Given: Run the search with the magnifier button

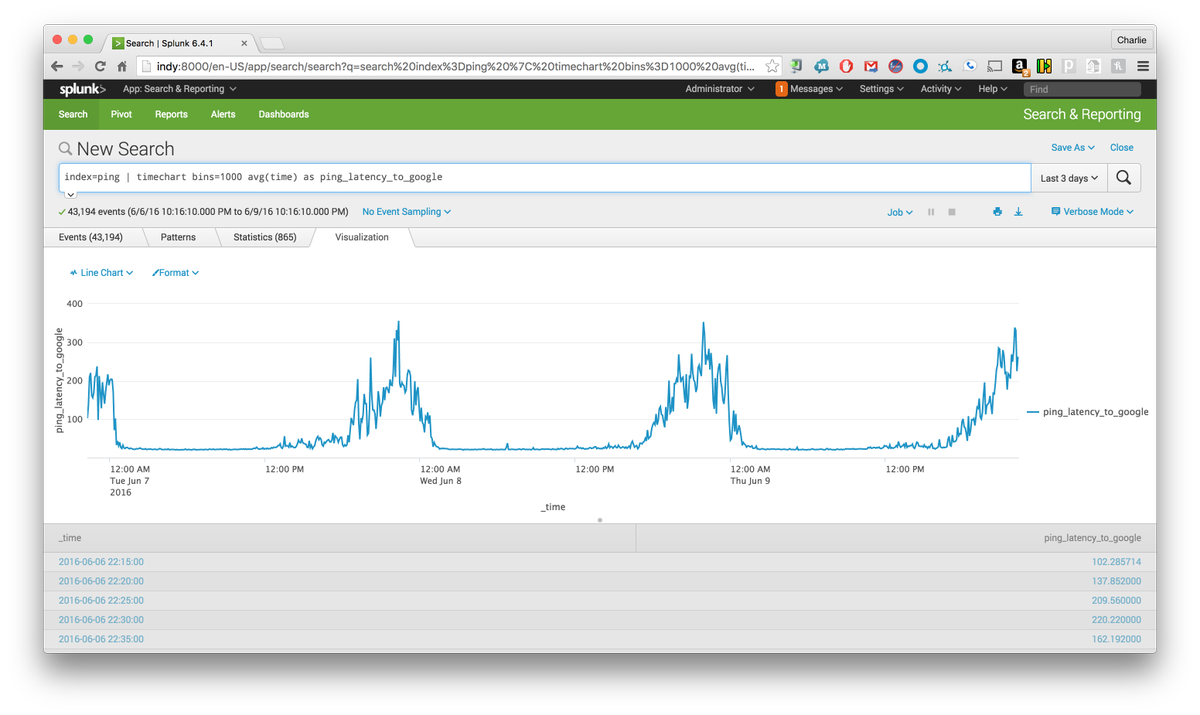Looking at the screenshot, I should [x=1124, y=178].
